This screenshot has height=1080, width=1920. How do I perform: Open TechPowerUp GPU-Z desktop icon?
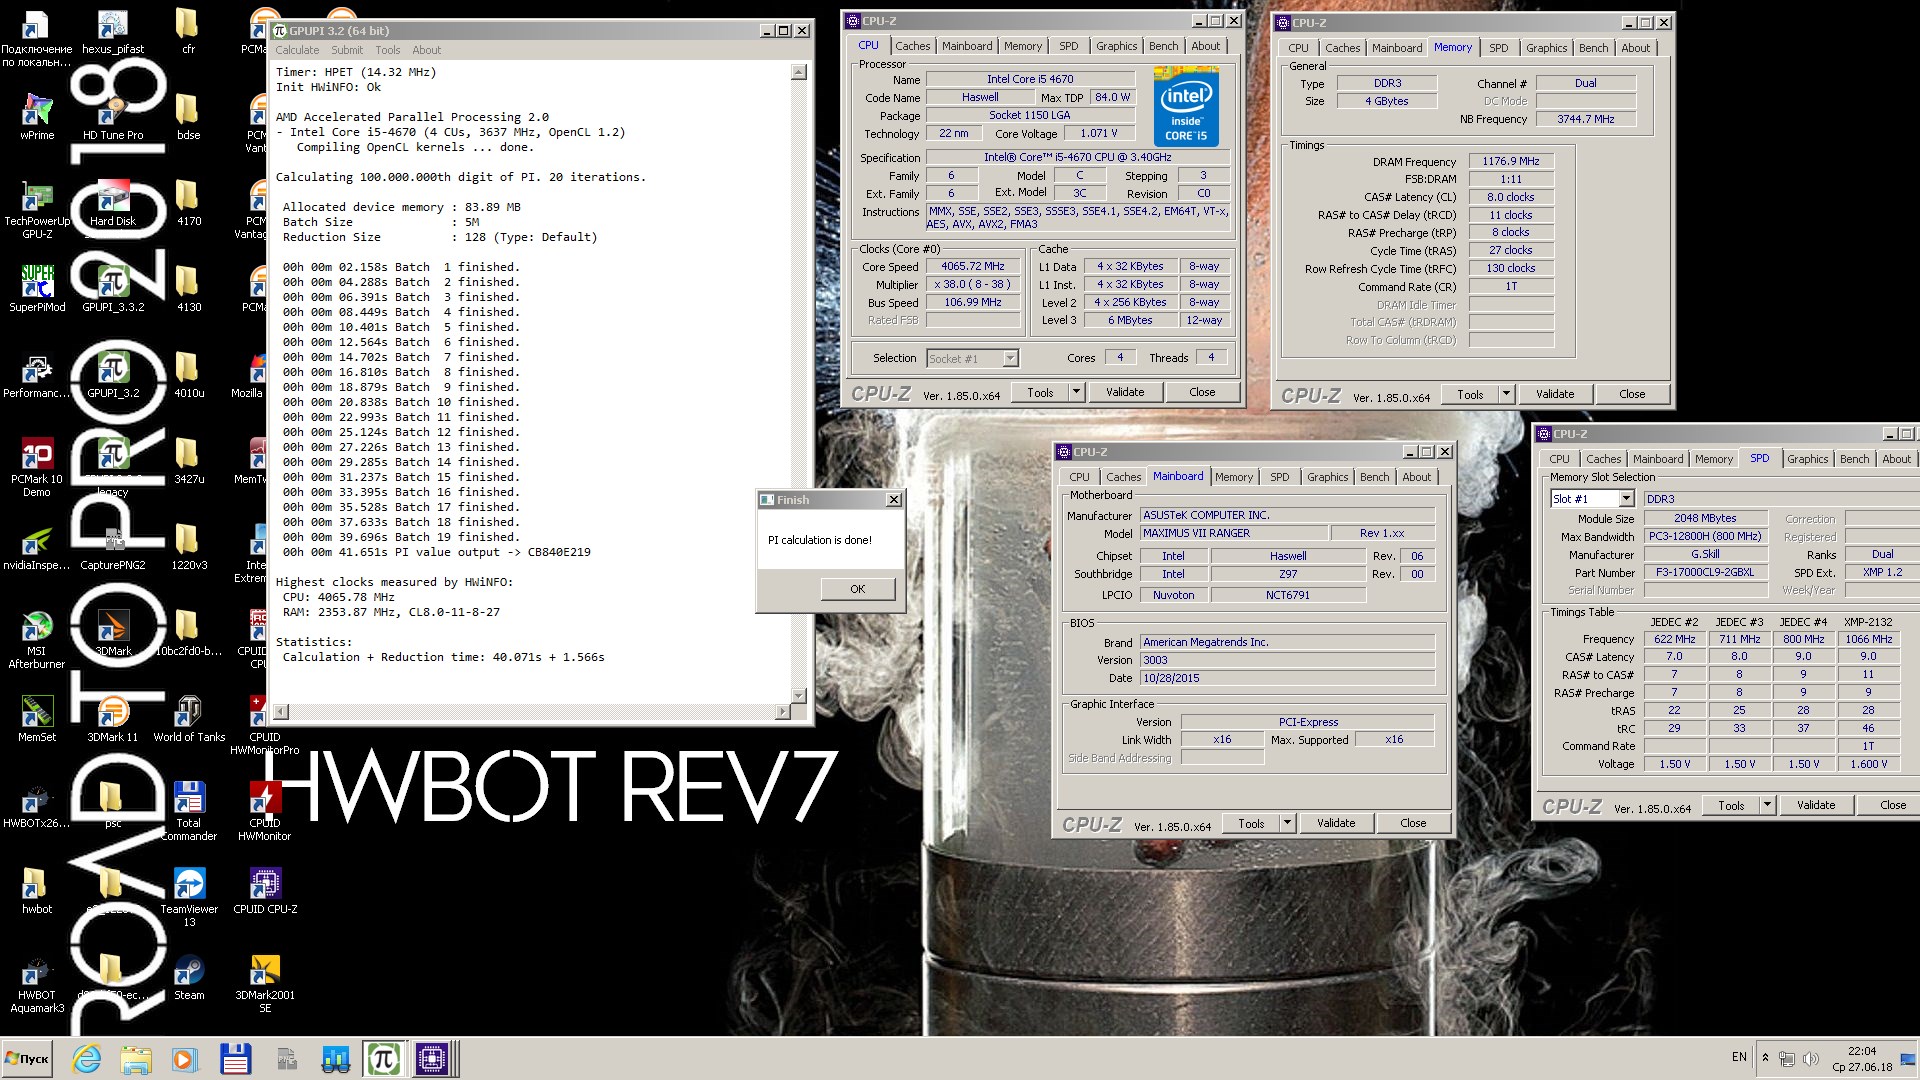37,208
